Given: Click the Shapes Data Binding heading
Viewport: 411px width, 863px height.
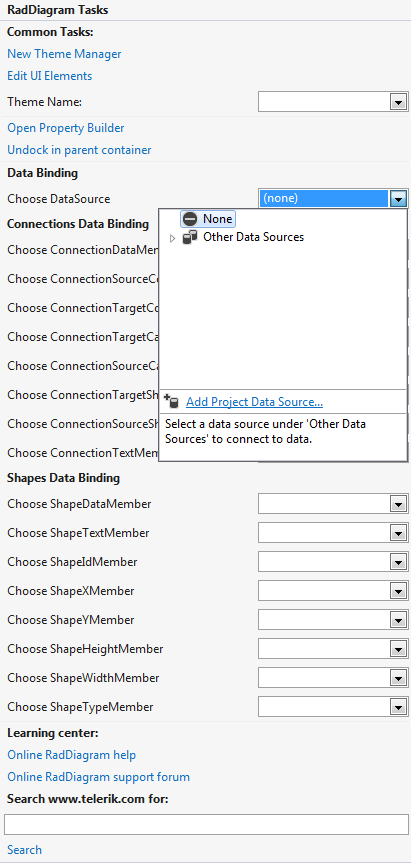Looking at the screenshot, I should (x=63, y=478).
